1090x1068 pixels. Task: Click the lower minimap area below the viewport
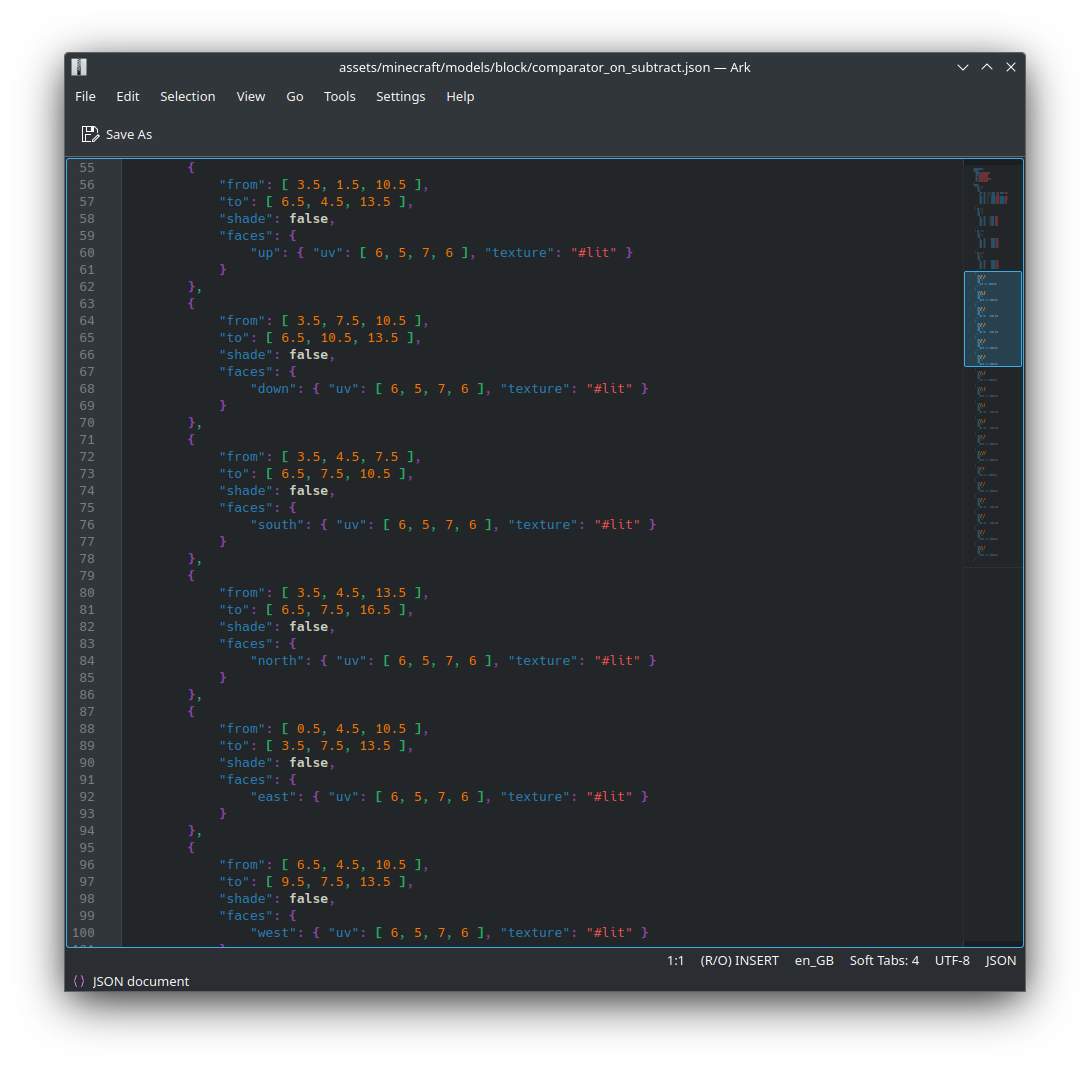993,466
